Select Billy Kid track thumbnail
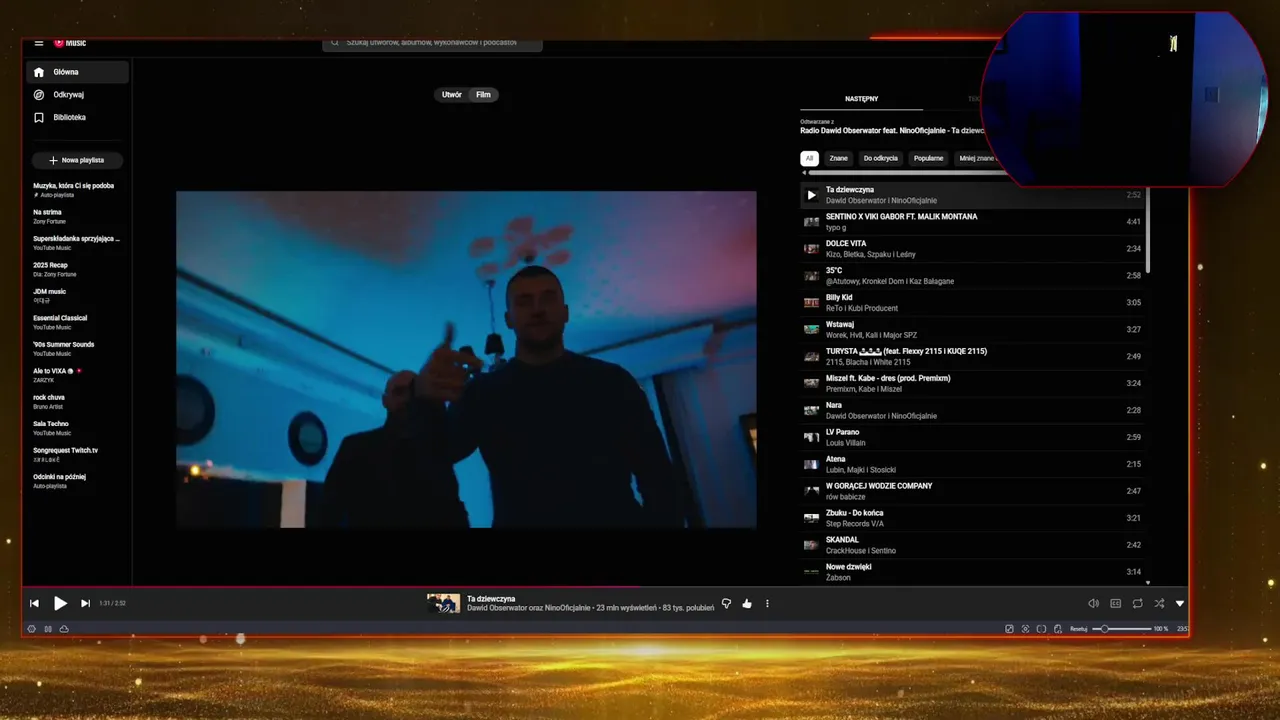Screen dimensions: 1280x720 [x=811, y=303]
